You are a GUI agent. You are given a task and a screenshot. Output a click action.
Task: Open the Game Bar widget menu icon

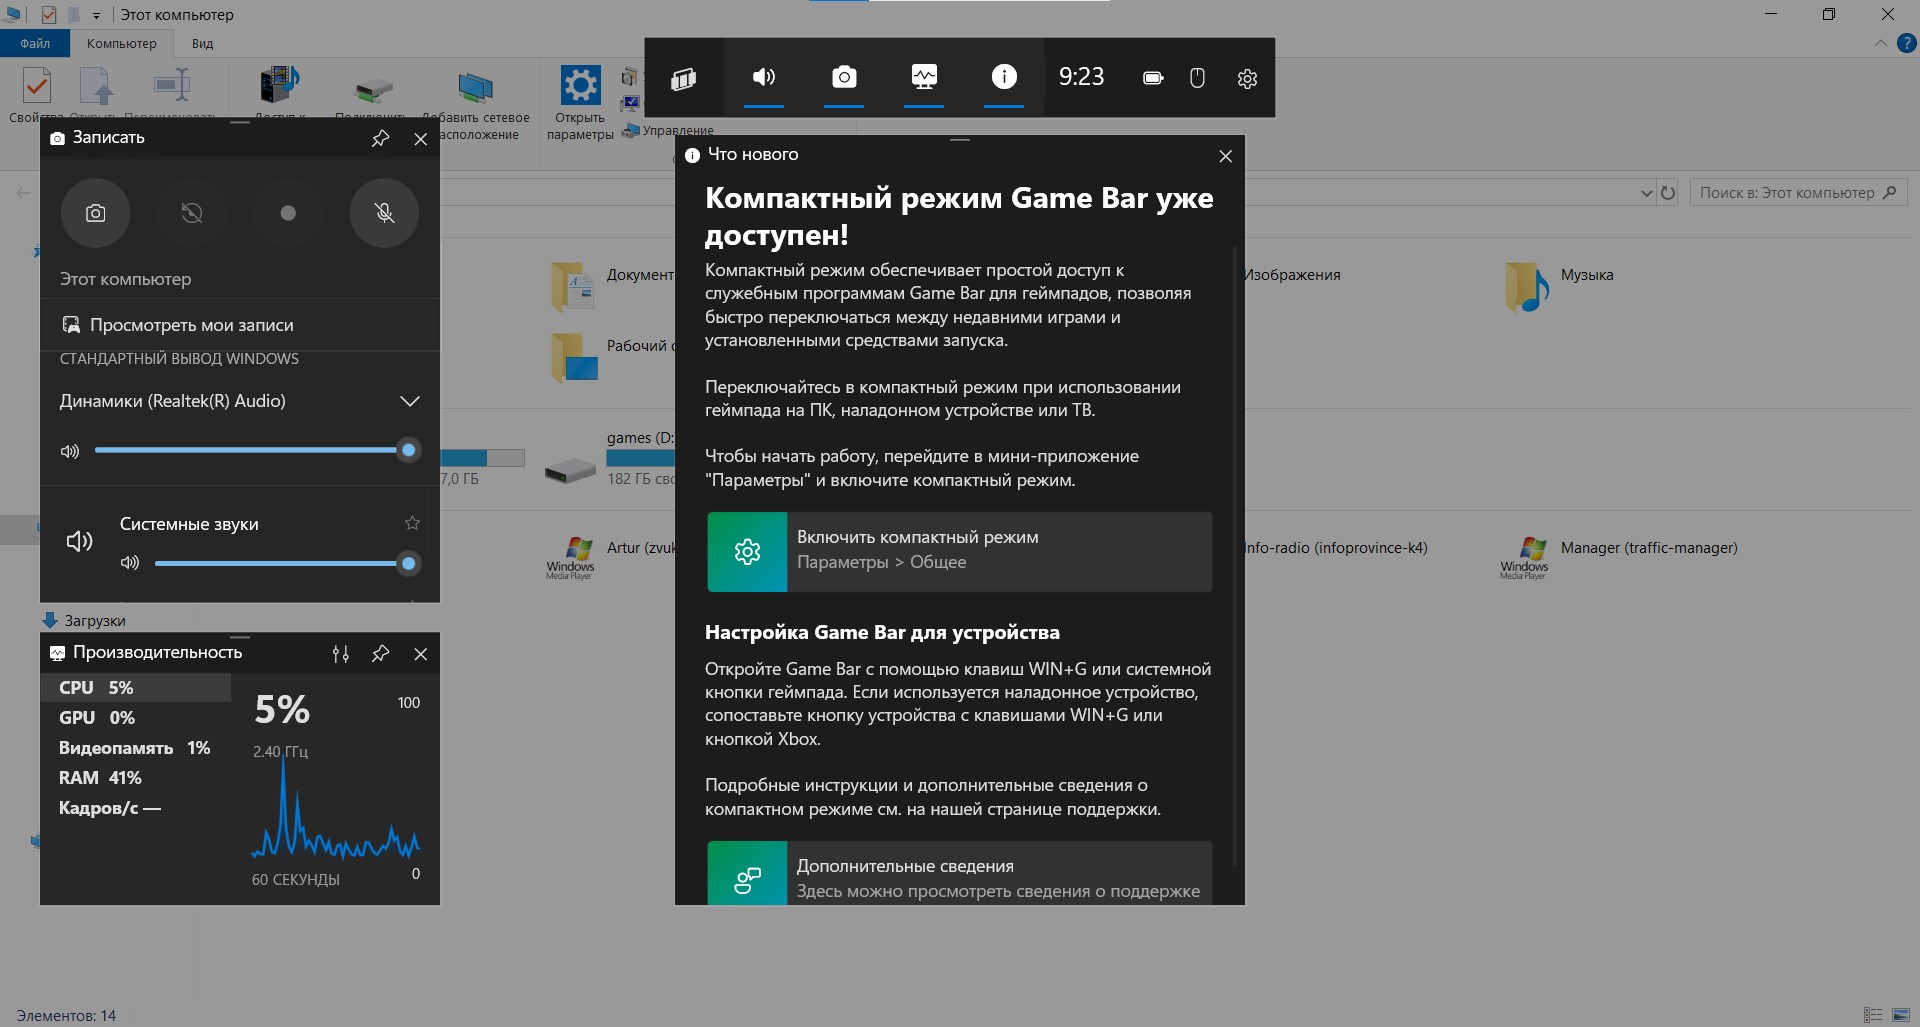click(684, 78)
